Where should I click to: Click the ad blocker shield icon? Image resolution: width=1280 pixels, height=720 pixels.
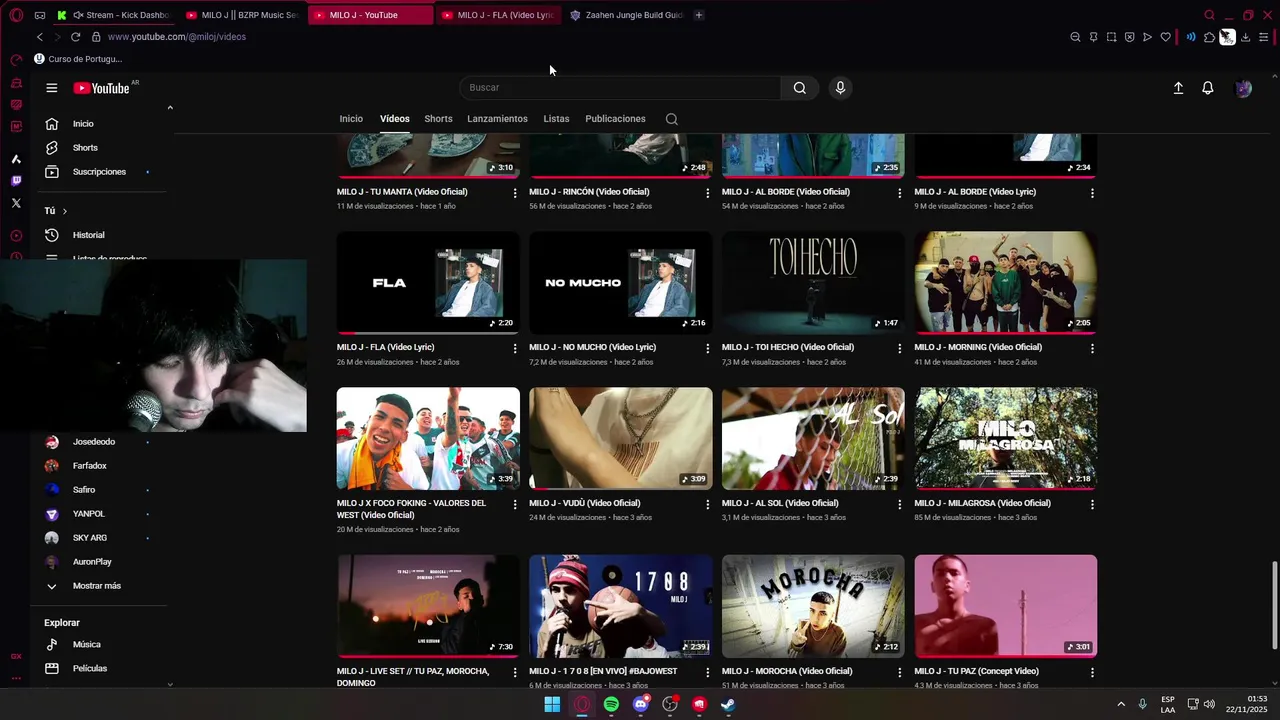click(x=1129, y=37)
